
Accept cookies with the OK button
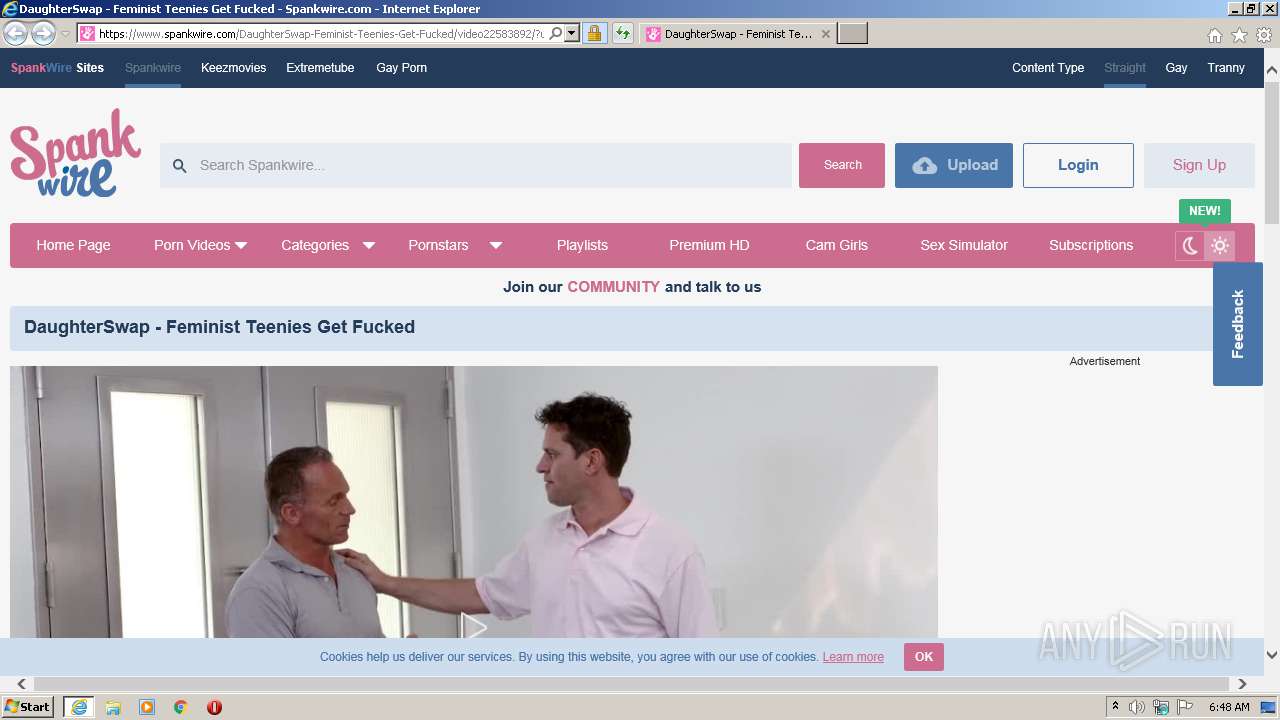coord(924,657)
